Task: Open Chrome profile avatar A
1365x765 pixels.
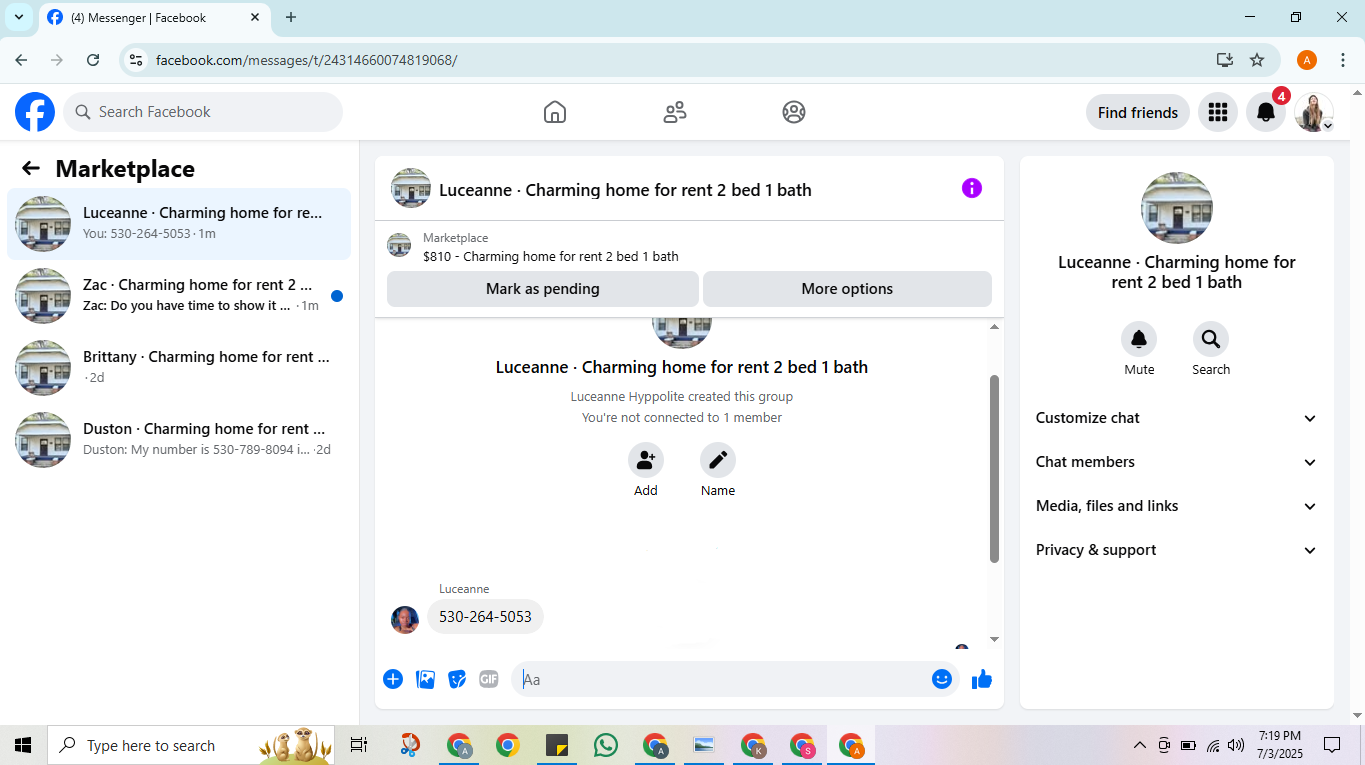Action: tap(1307, 60)
